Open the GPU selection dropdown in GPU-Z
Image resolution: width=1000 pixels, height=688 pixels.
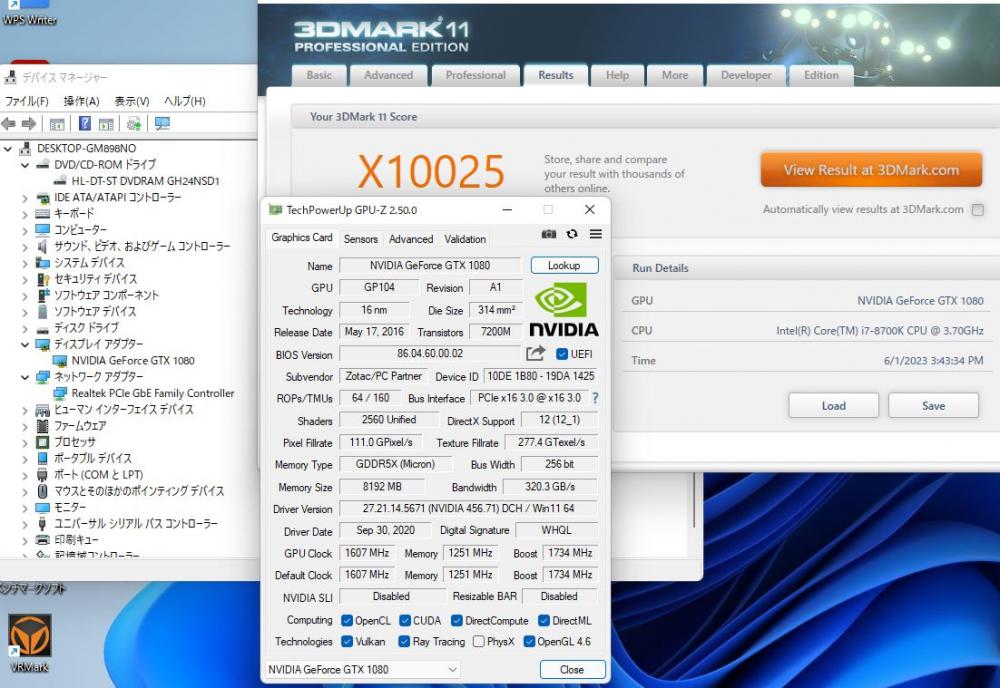tap(362, 670)
